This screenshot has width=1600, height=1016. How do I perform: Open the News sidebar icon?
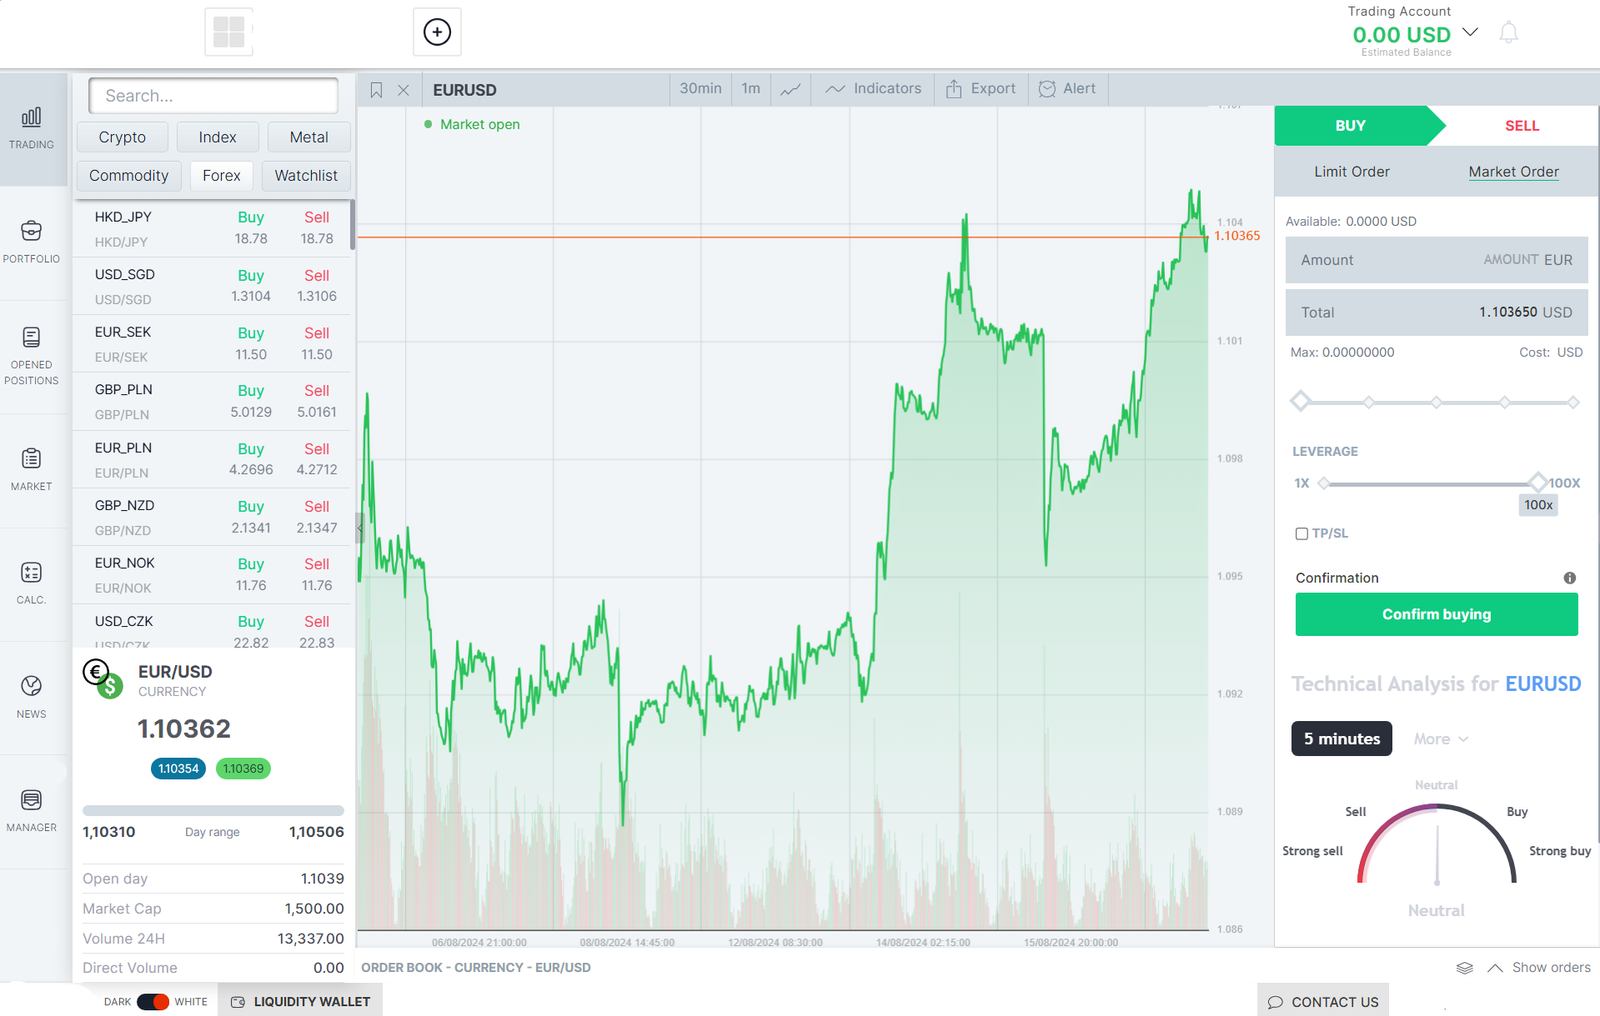31,696
